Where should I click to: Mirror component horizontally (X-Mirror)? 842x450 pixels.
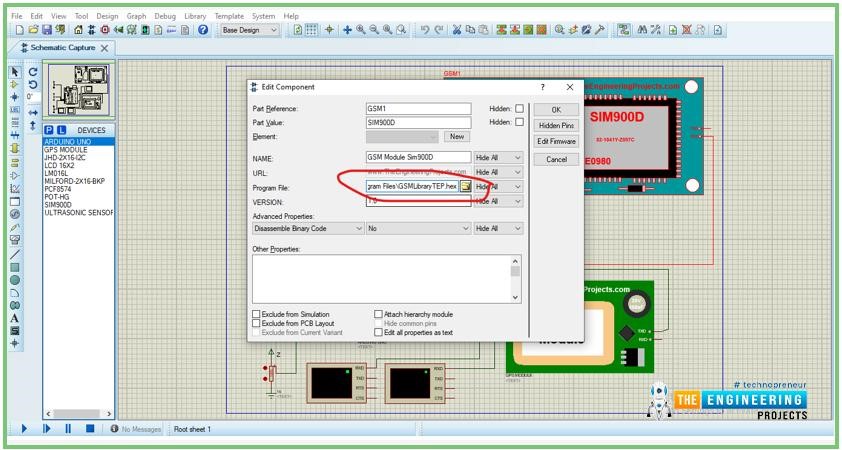(x=33, y=113)
